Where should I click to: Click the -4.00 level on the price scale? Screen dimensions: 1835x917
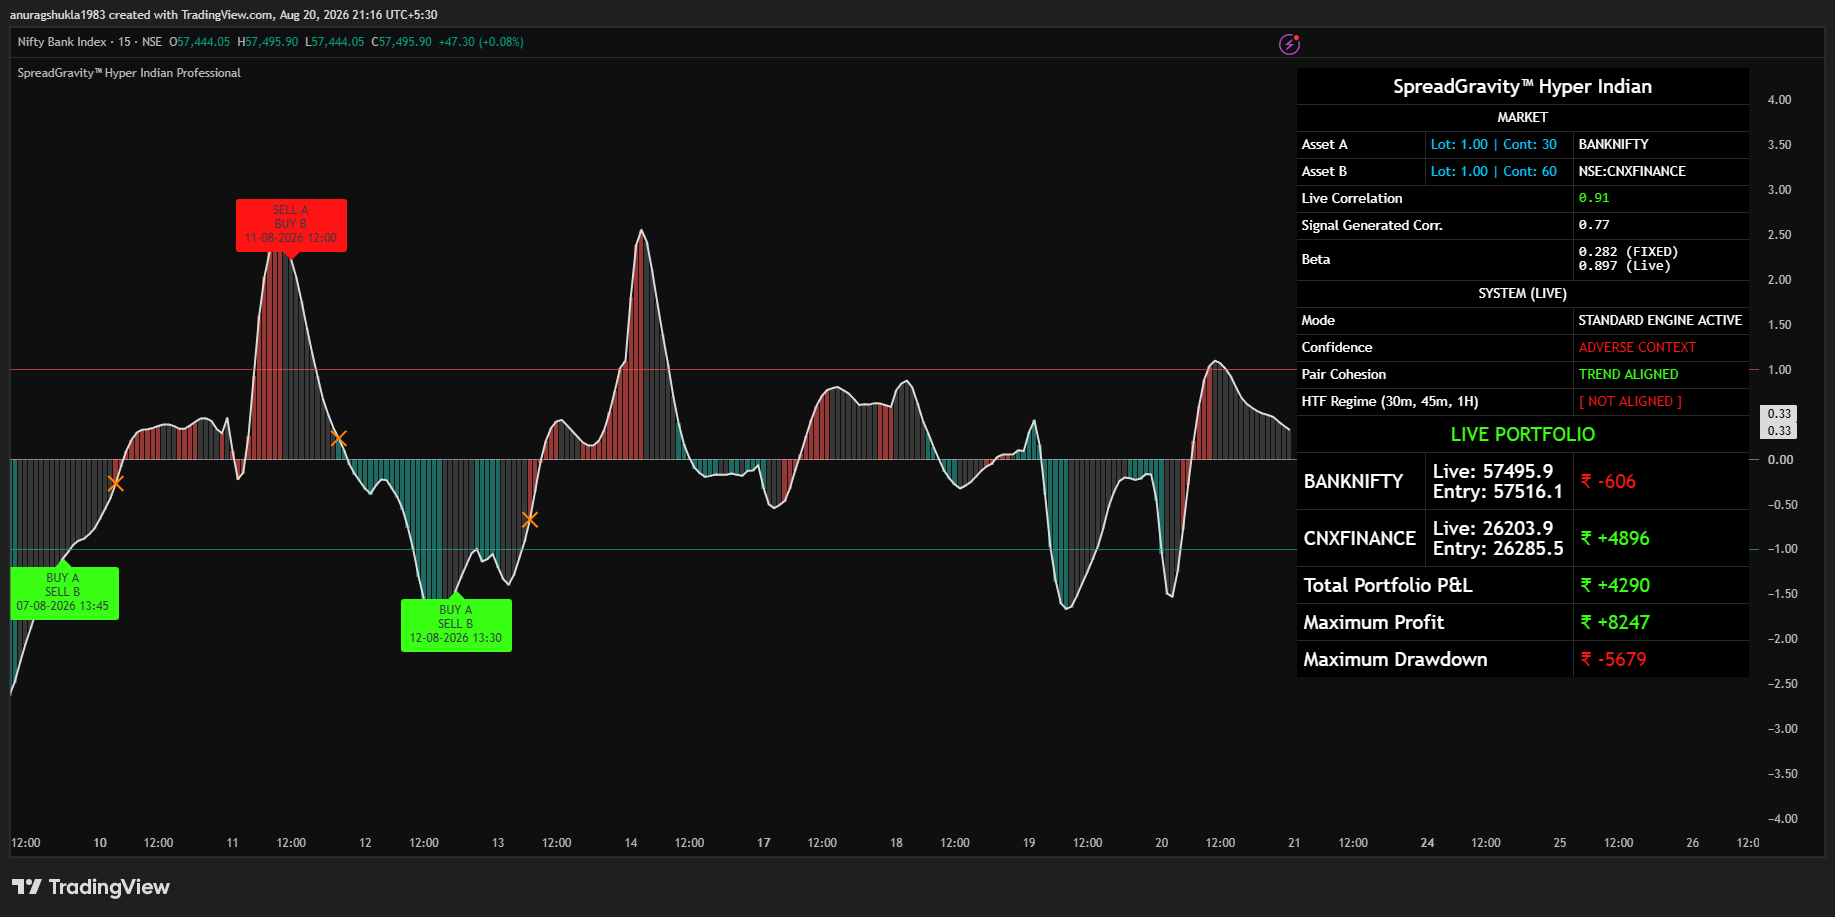pyautogui.click(x=1781, y=819)
